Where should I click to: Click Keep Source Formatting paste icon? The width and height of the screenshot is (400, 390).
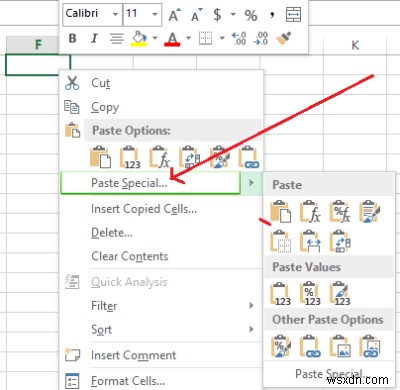(369, 212)
